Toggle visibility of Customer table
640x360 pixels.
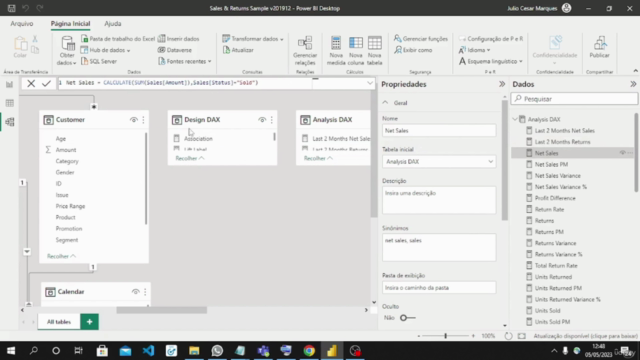pyautogui.click(x=133, y=120)
